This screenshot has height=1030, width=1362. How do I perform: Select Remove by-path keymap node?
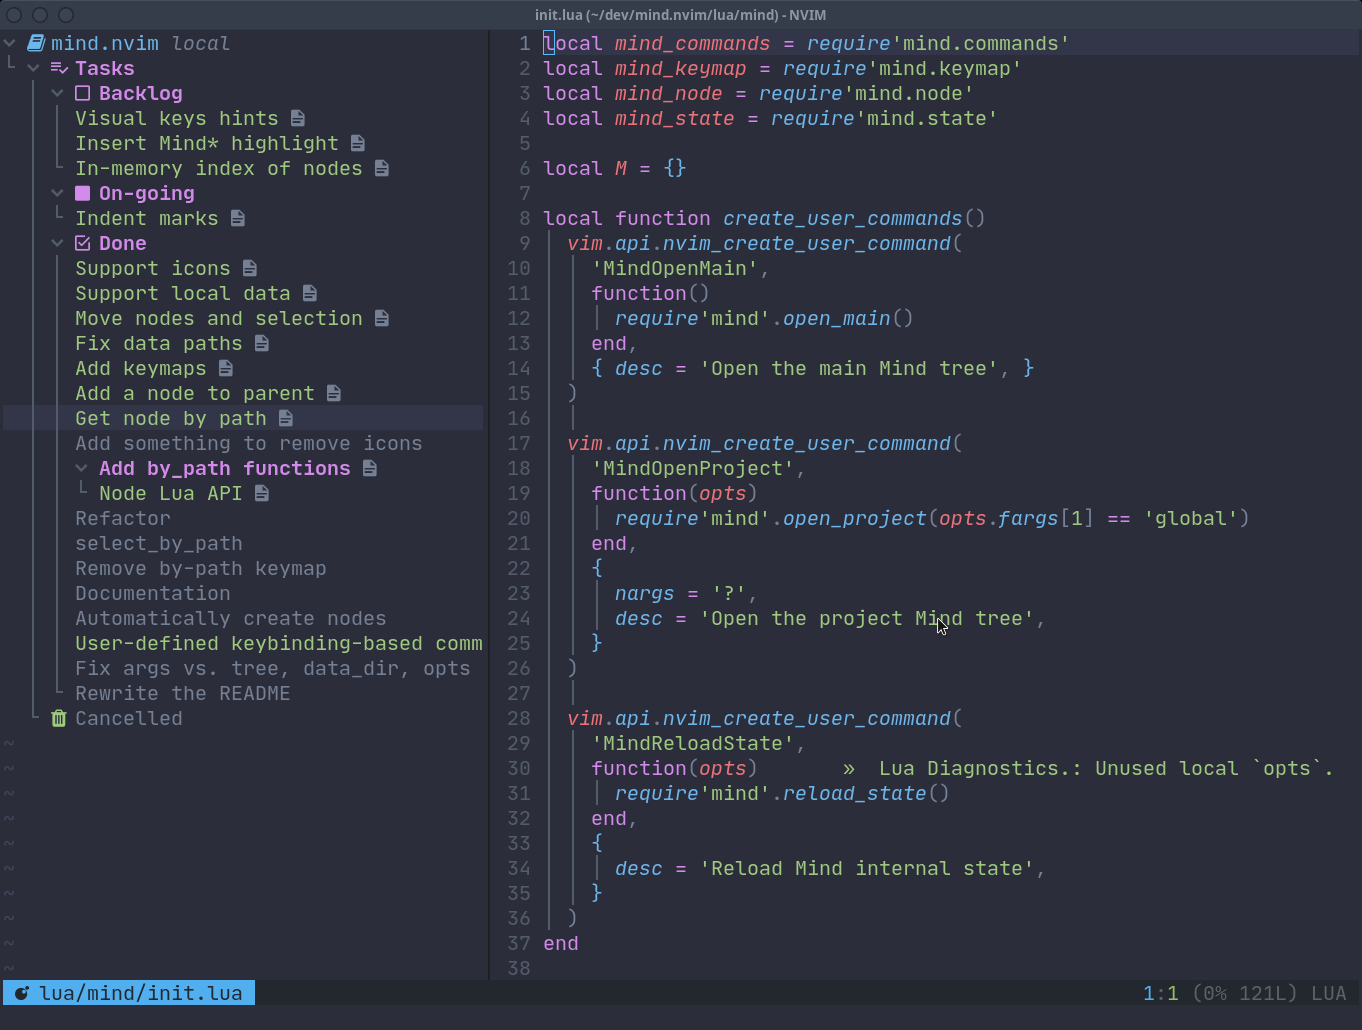coord(201,568)
